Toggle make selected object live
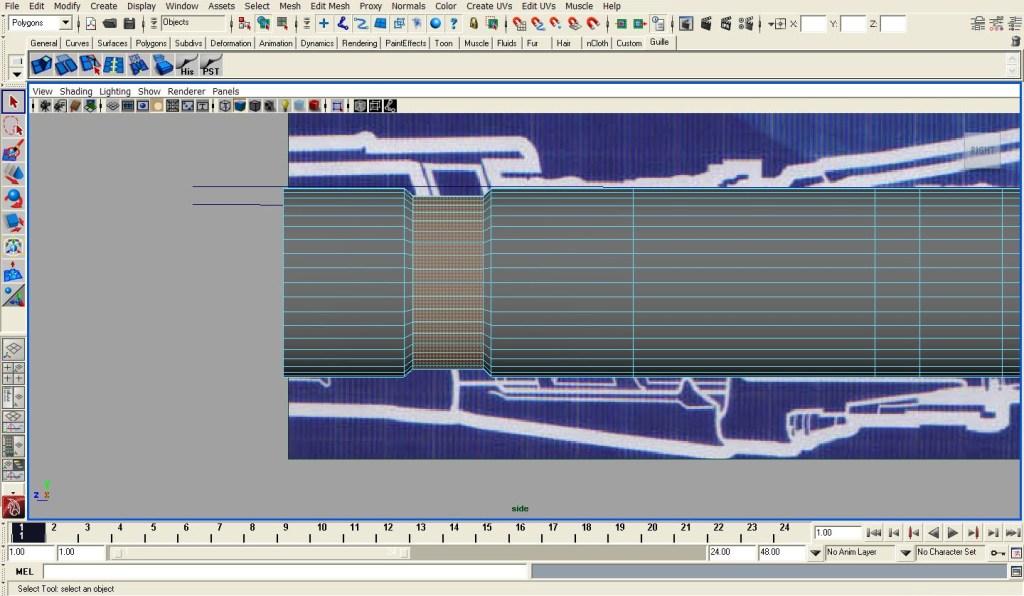The height and width of the screenshot is (596, 1024). tap(593, 24)
